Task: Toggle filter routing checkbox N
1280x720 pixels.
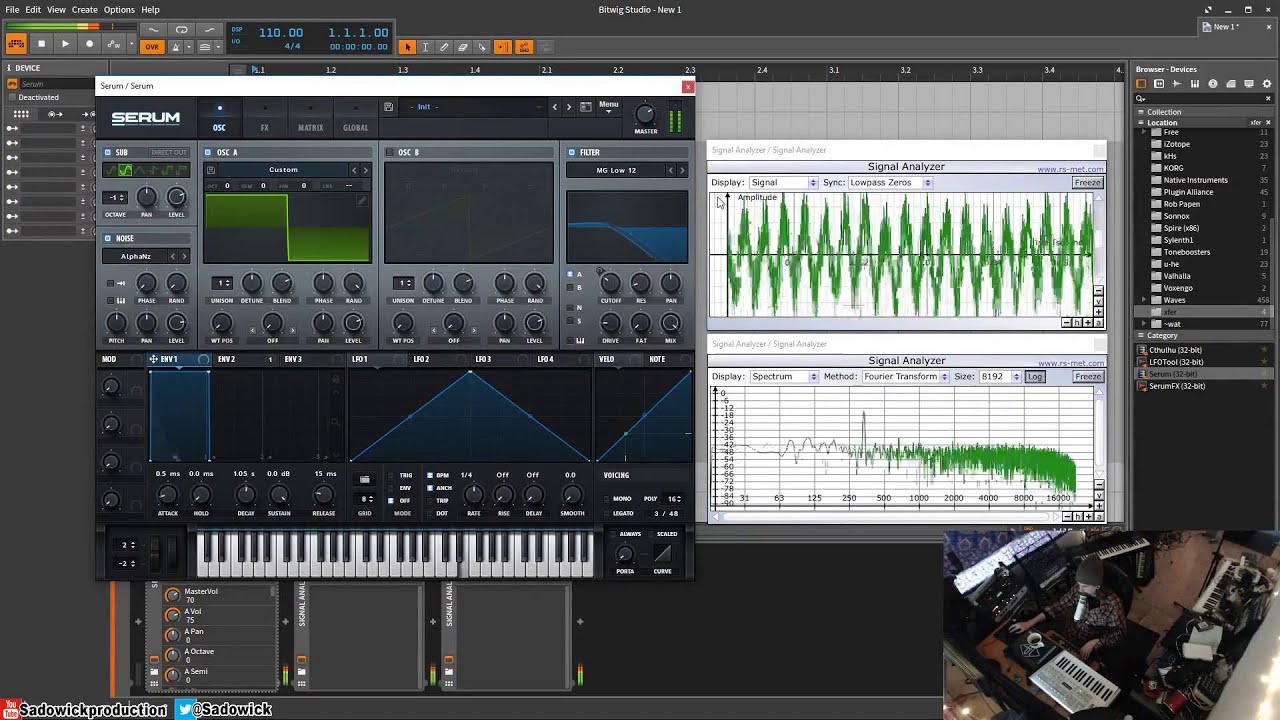Action: [x=570, y=307]
